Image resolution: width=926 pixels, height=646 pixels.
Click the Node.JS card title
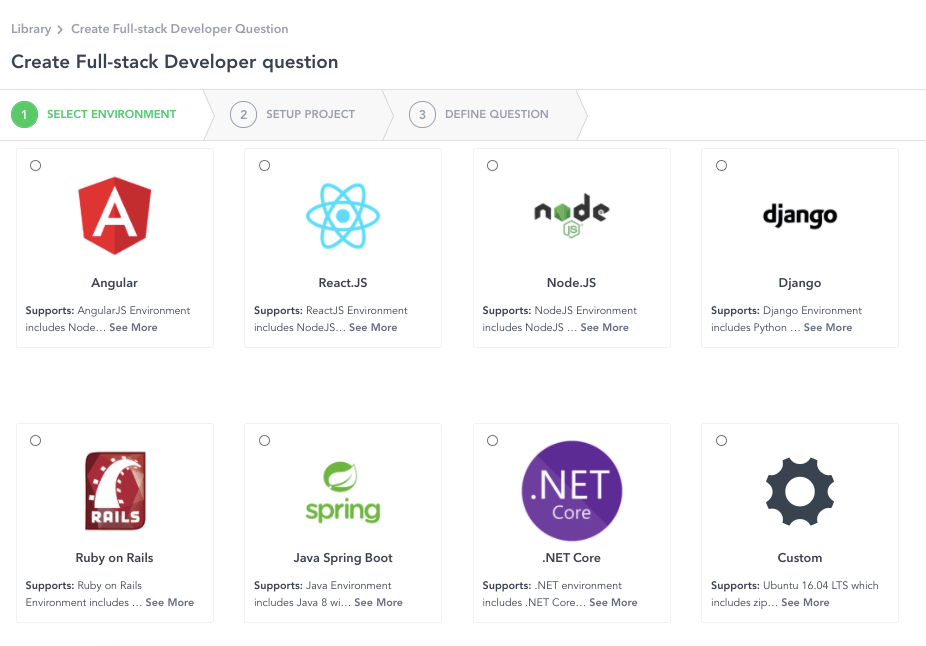click(x=571, y=283)
